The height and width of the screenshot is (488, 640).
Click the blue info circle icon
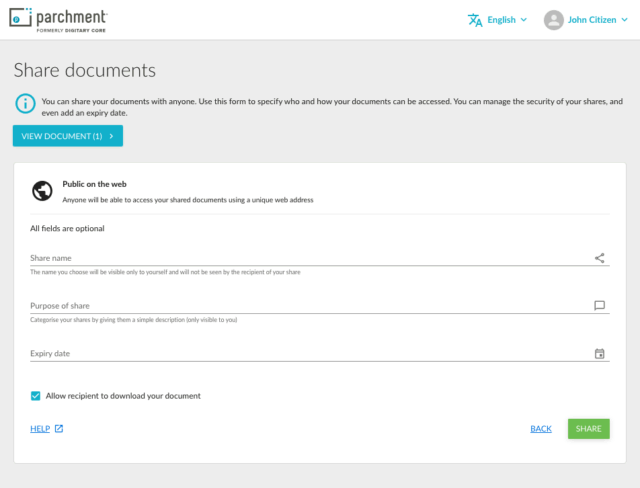[x=24, y=102]
